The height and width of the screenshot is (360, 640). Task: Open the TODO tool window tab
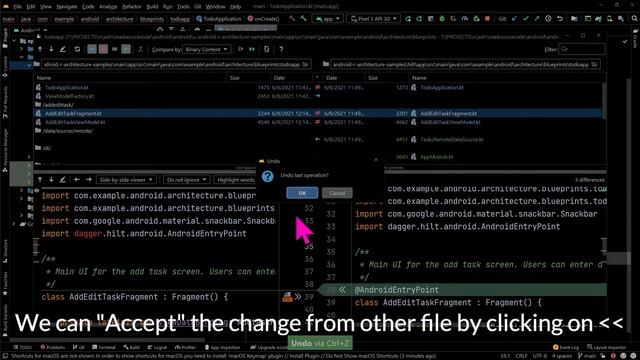(x=23, y=347)
